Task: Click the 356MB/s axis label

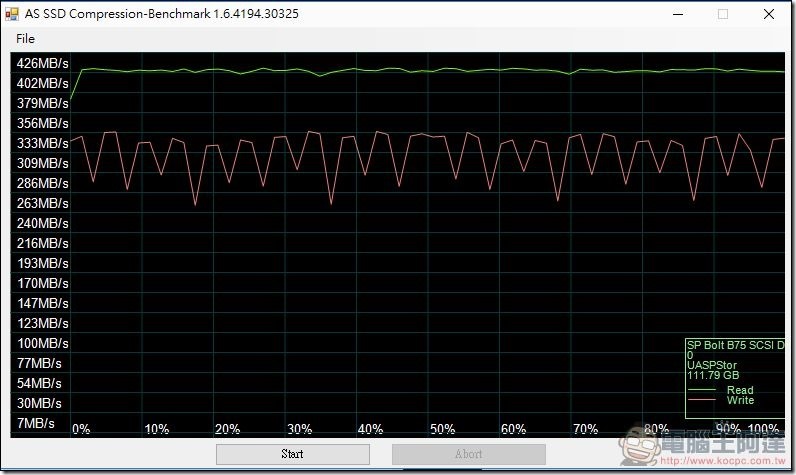Action: 42,123
